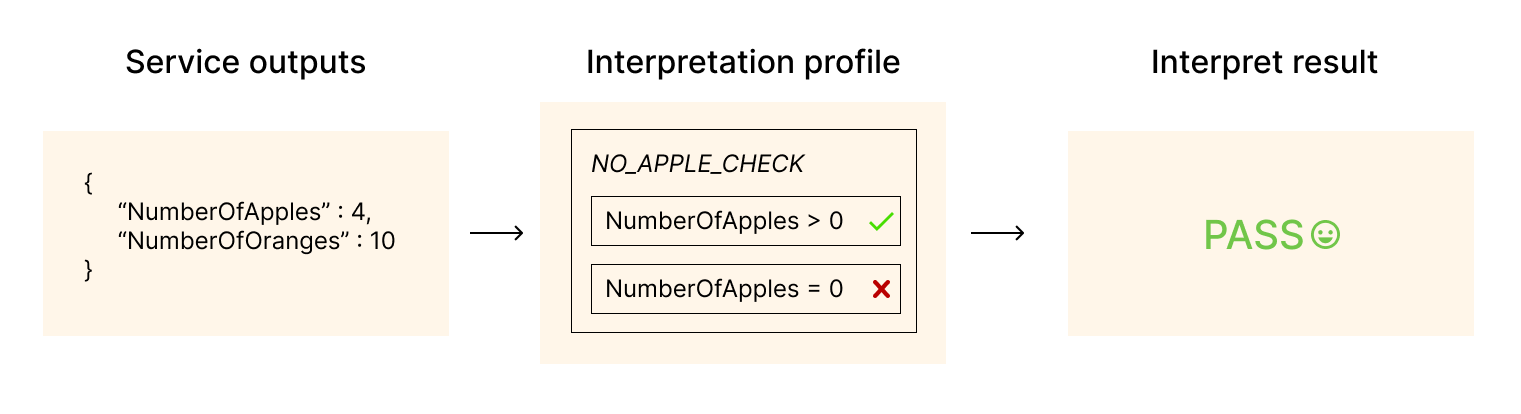This screenshot has width=1521, height=414.
Task: Click the Service outputs heading
Action: (245, 63)
